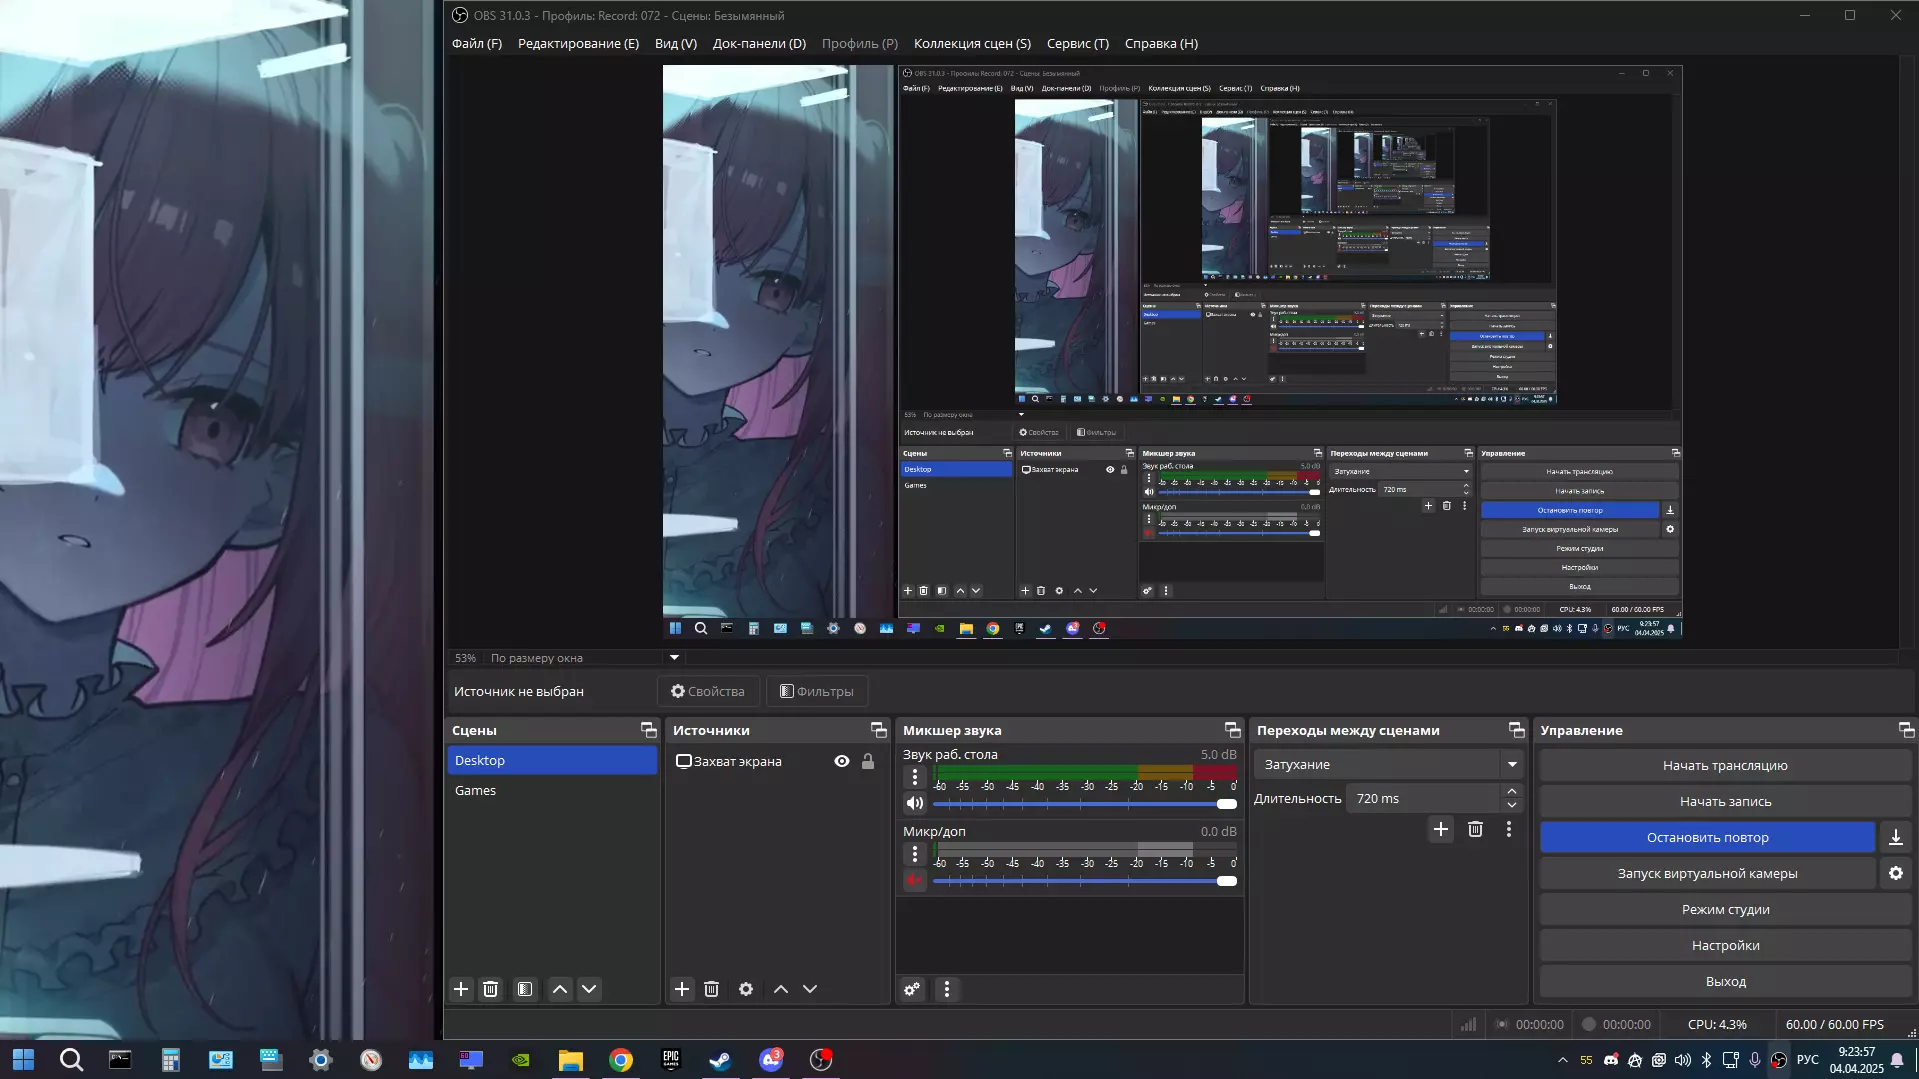Open advanced audio properties gears icon
Image resolution: width=1919 pixels, height=1079 pixels.
(912, 989)
